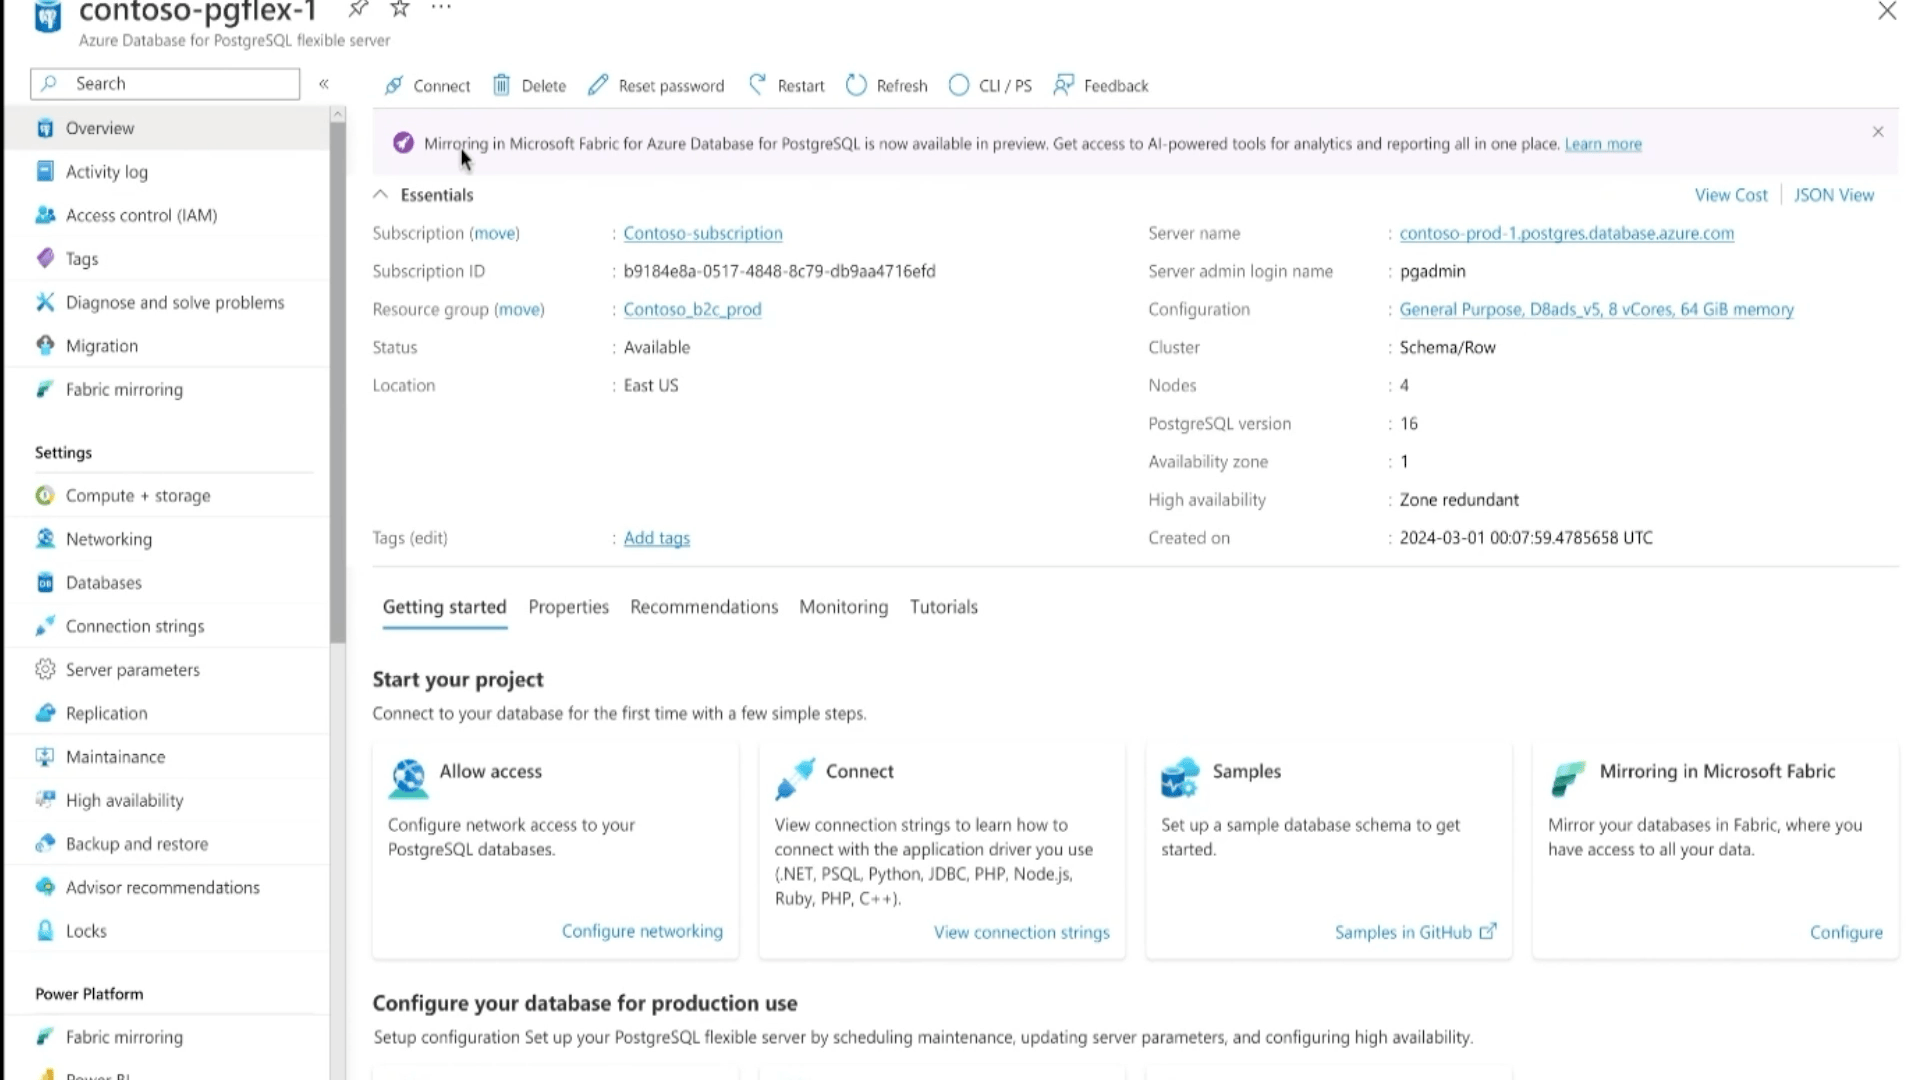This screenshot has height=1080, width=1920.
Task: Open the Monitoring tab
Action: click(x=843, y=607)
